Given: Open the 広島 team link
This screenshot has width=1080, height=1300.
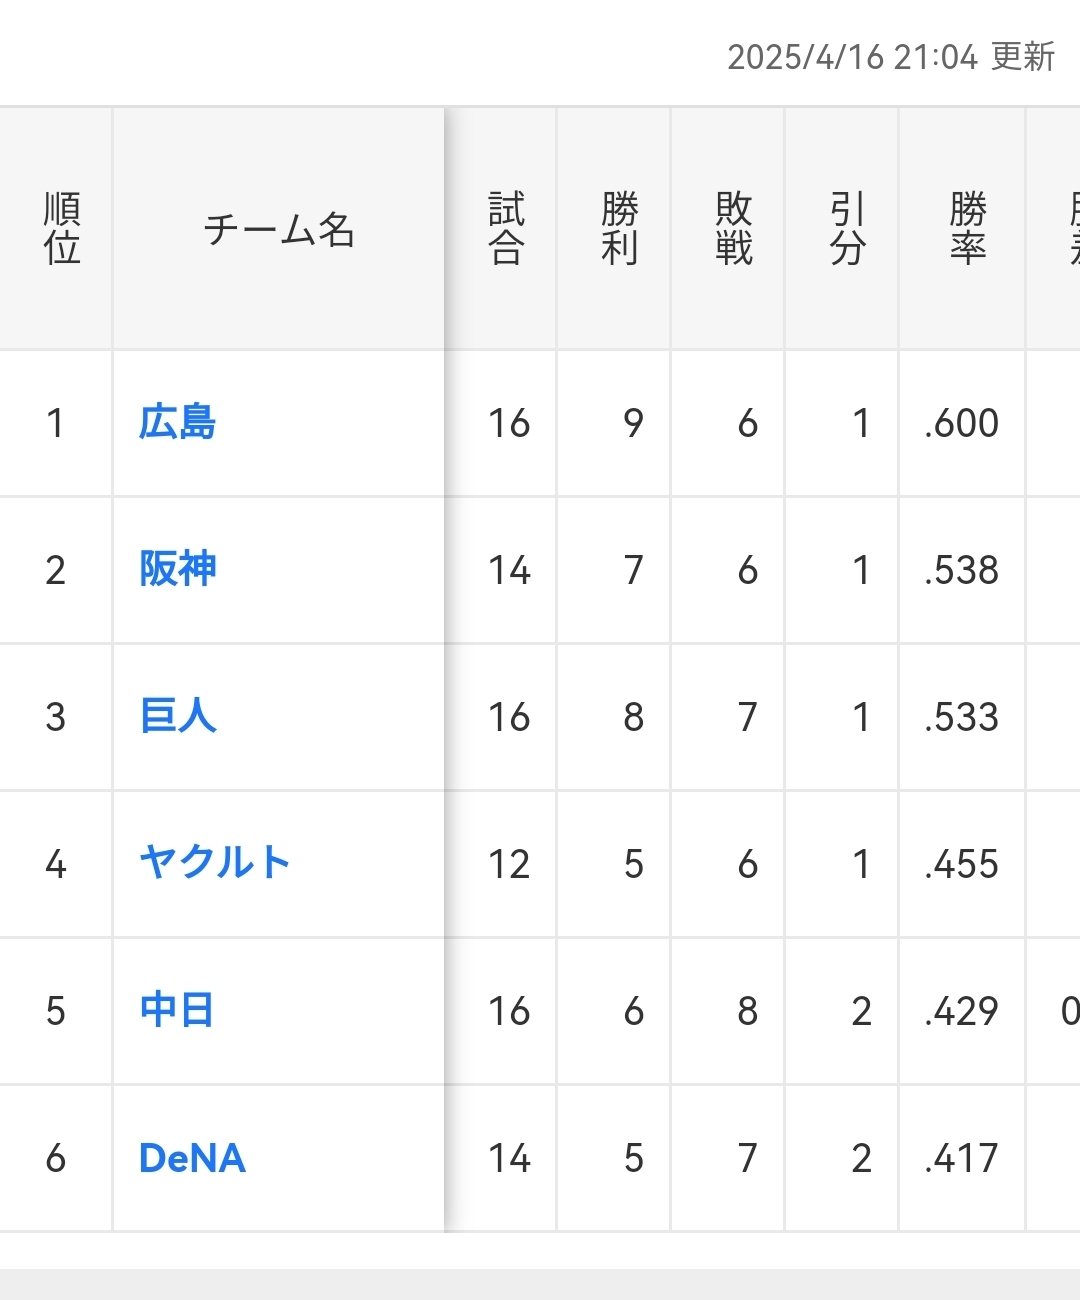Looking at the screenshot, I should click(x=177, y=422).
